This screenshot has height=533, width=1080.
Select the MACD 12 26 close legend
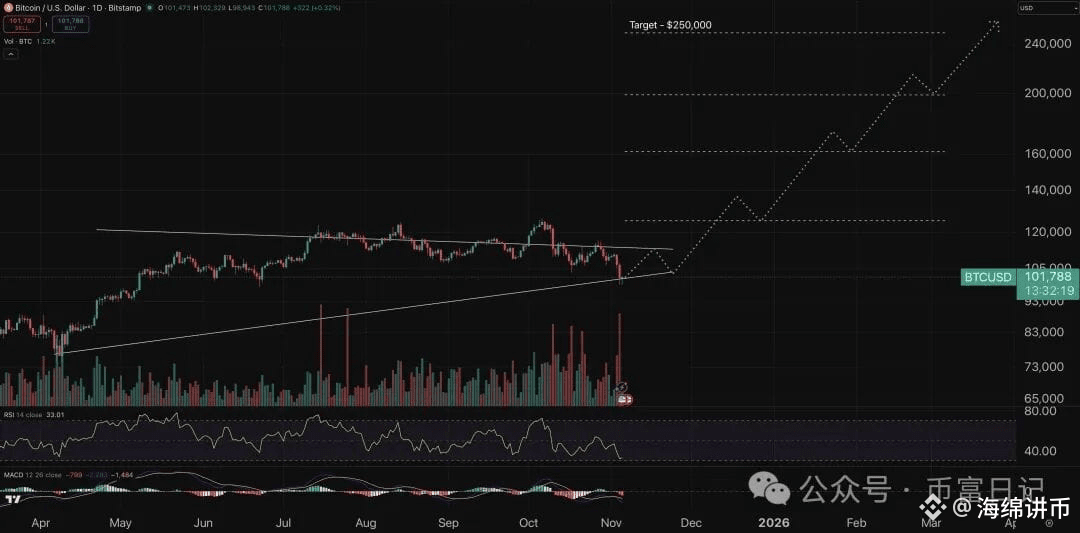tap(32, 475)
